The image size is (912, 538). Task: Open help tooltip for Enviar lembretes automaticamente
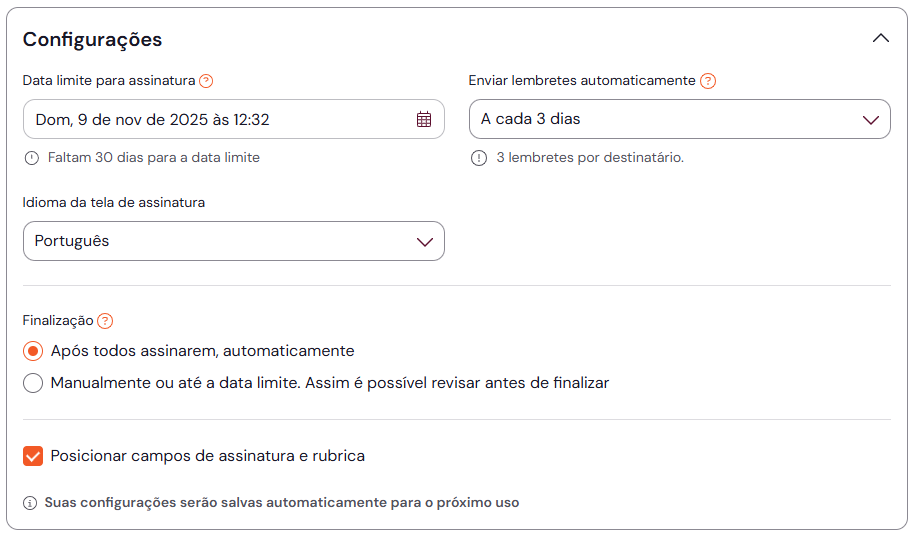708,81
